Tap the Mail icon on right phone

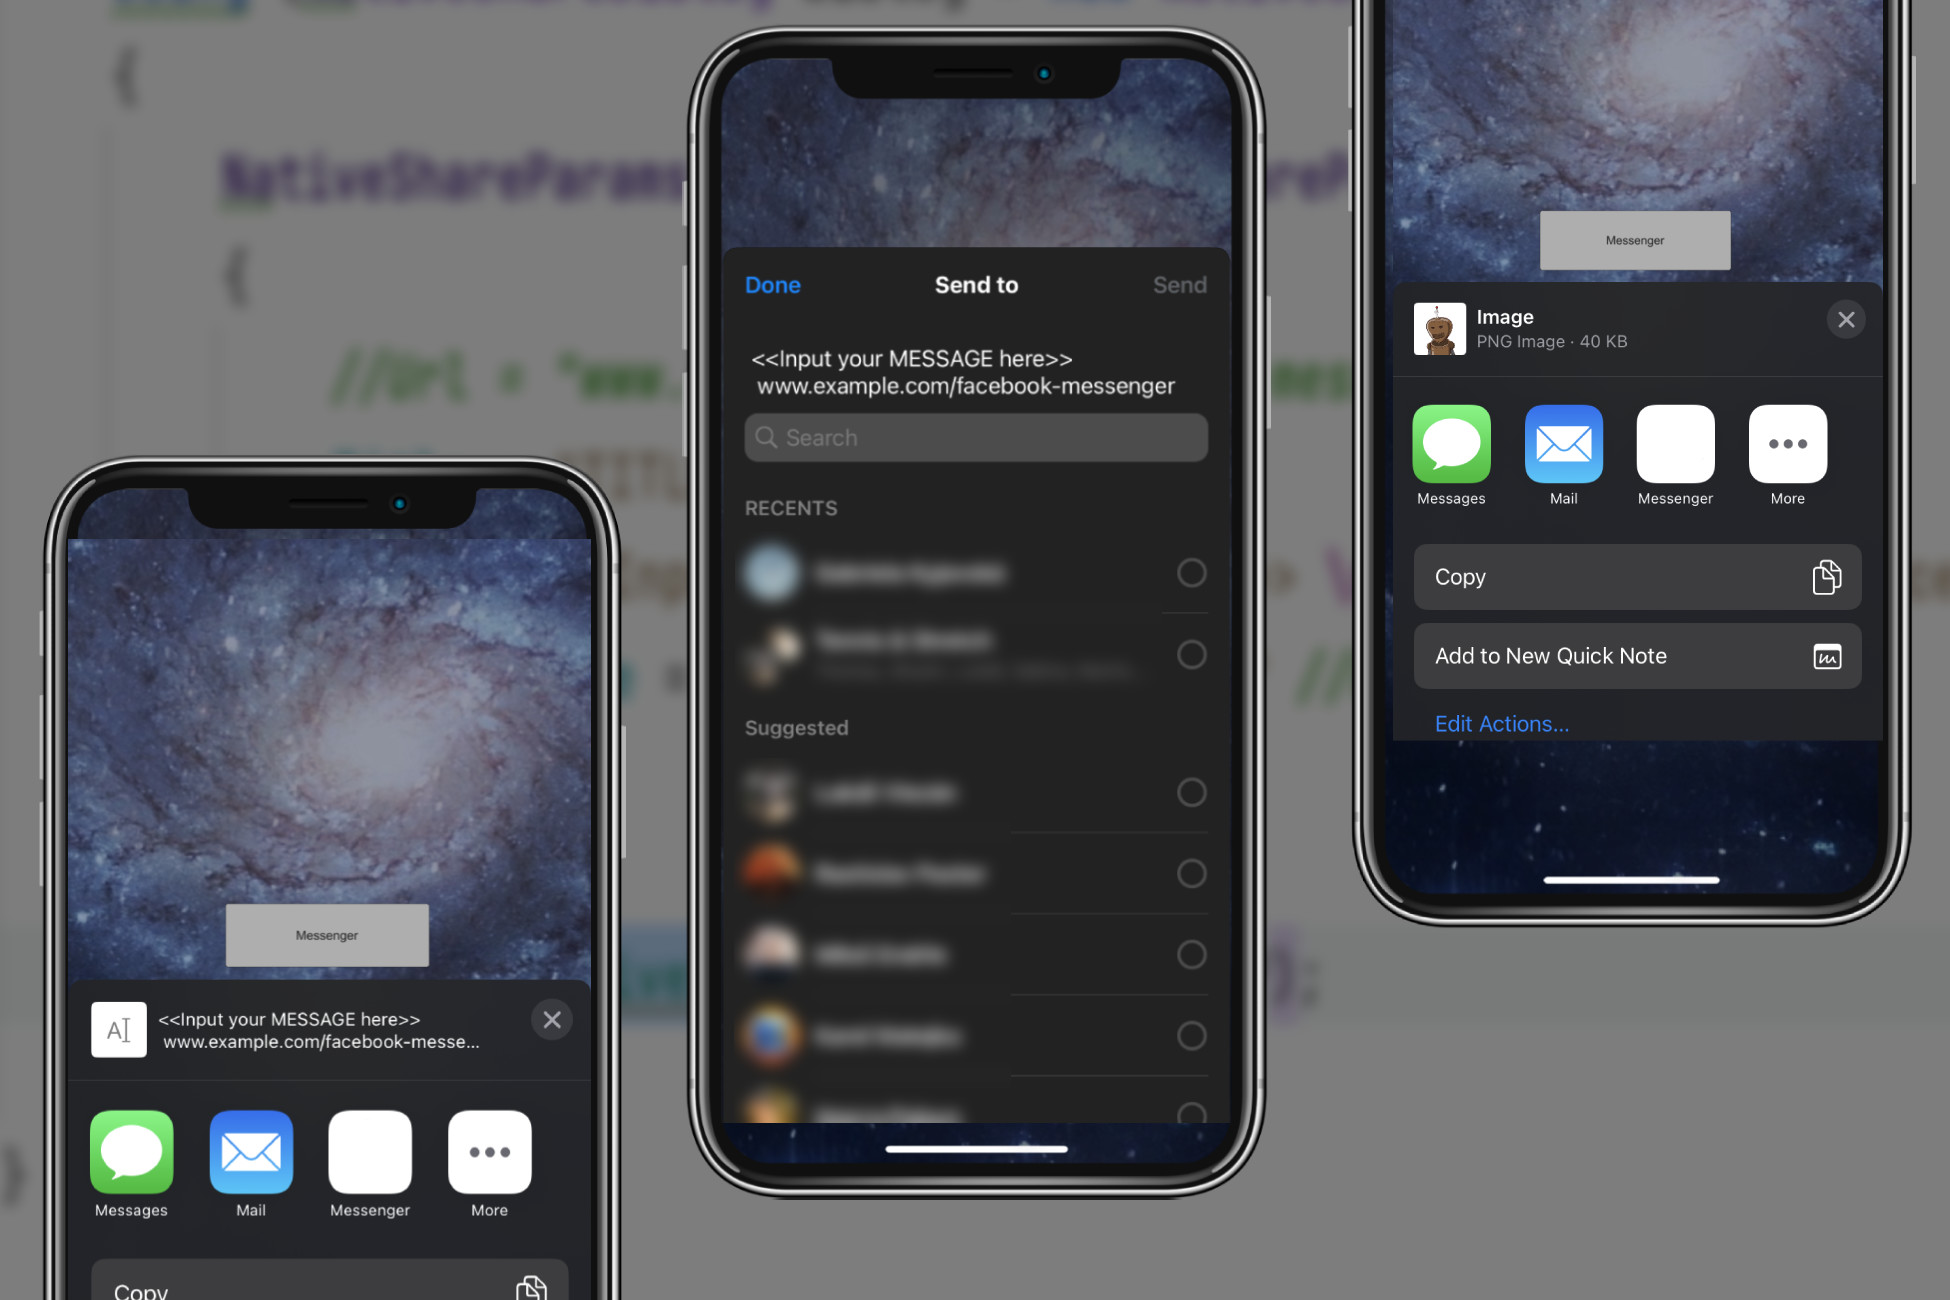pyautogui.click(x=1563, y=444)
